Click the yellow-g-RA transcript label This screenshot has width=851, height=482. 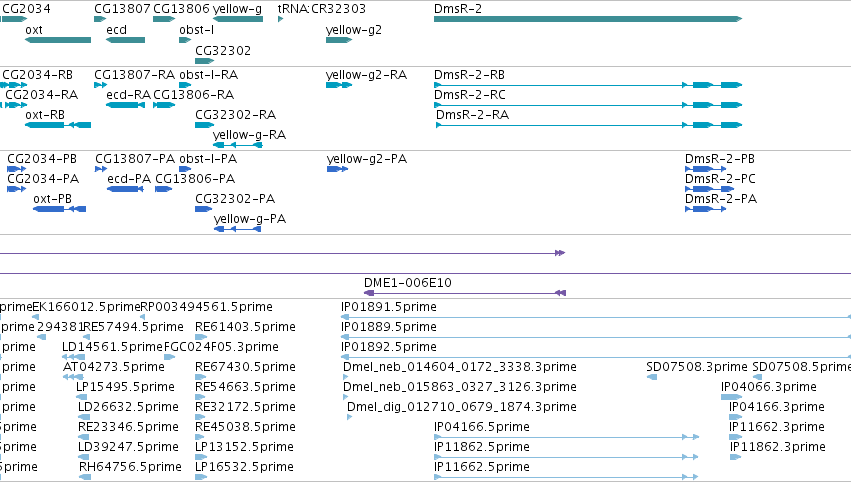tap(249, 135)
